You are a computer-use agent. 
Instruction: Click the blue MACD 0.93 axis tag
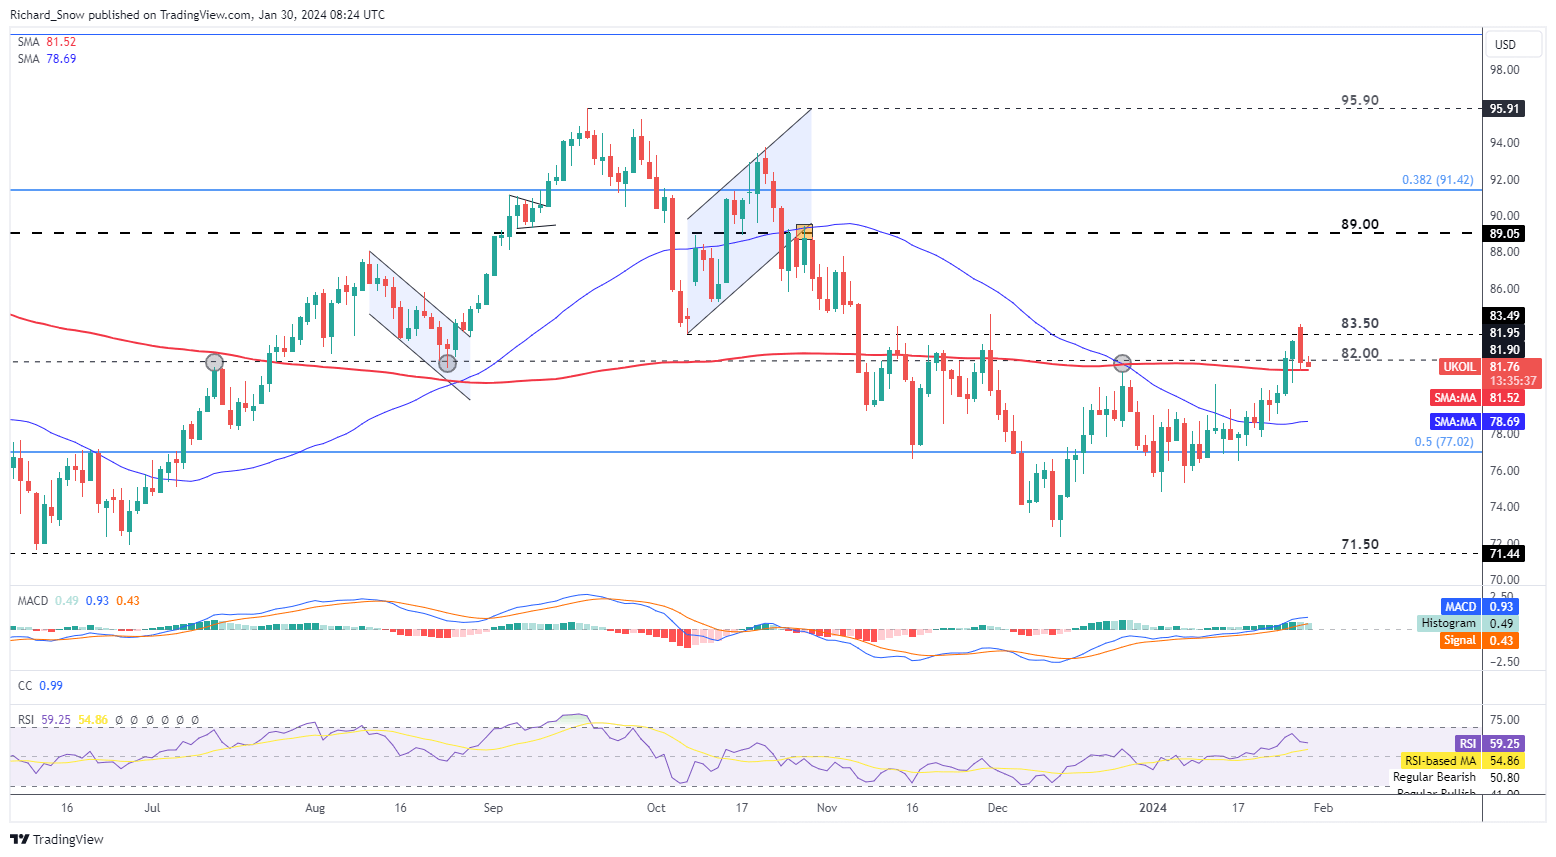1480,606
